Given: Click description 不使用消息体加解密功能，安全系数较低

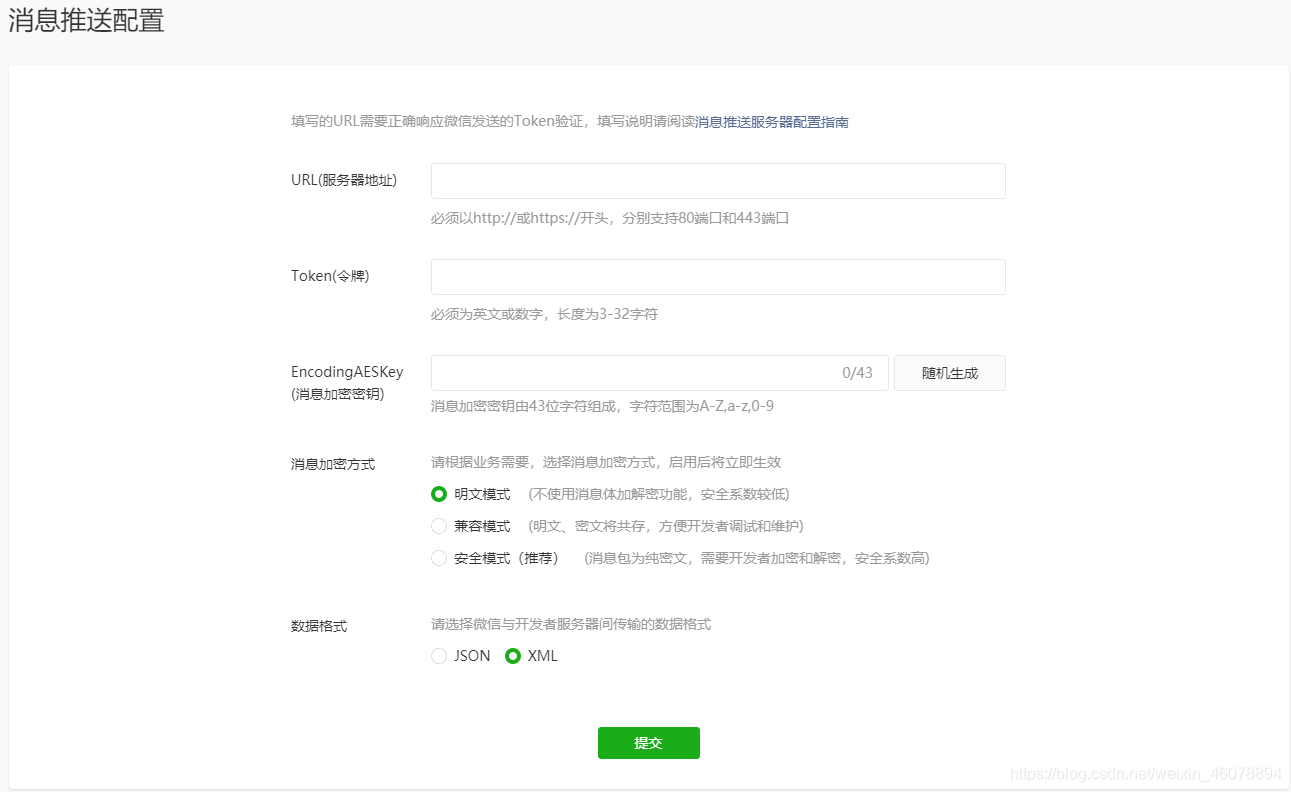Looking at the screenshot, I should [659, 494].
